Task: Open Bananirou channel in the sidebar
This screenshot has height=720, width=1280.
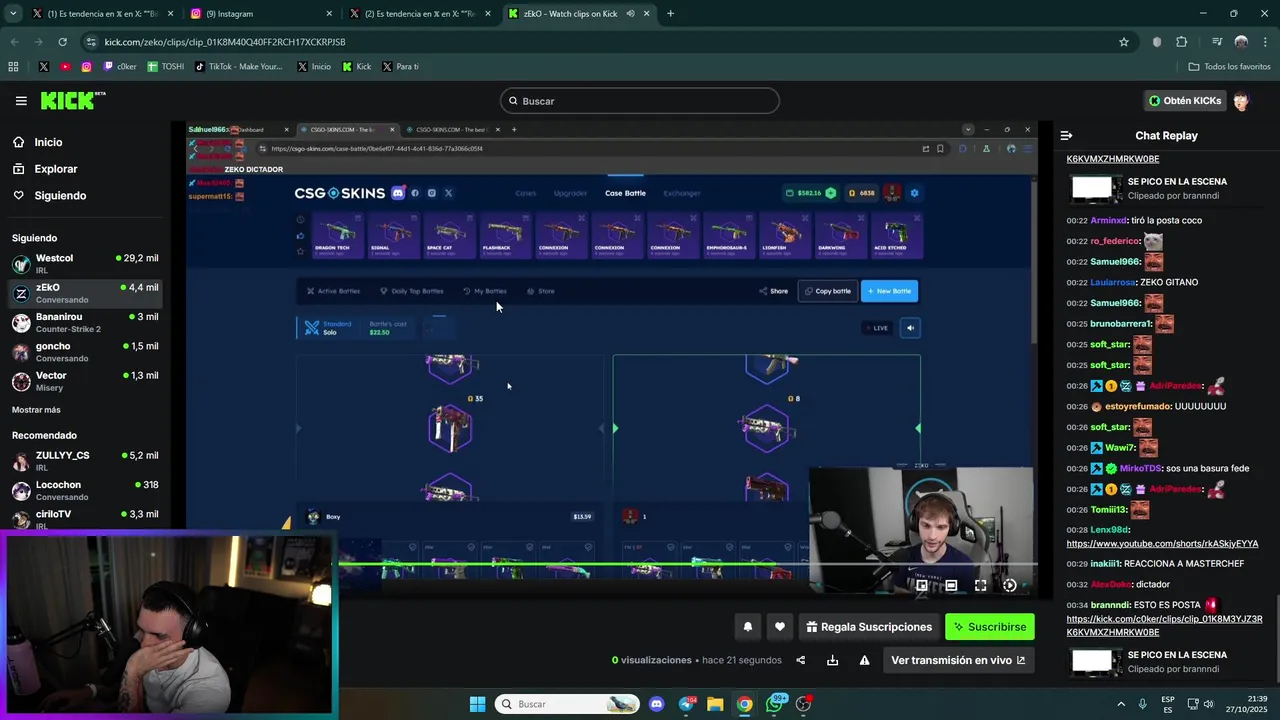Action: coord(85,323)
